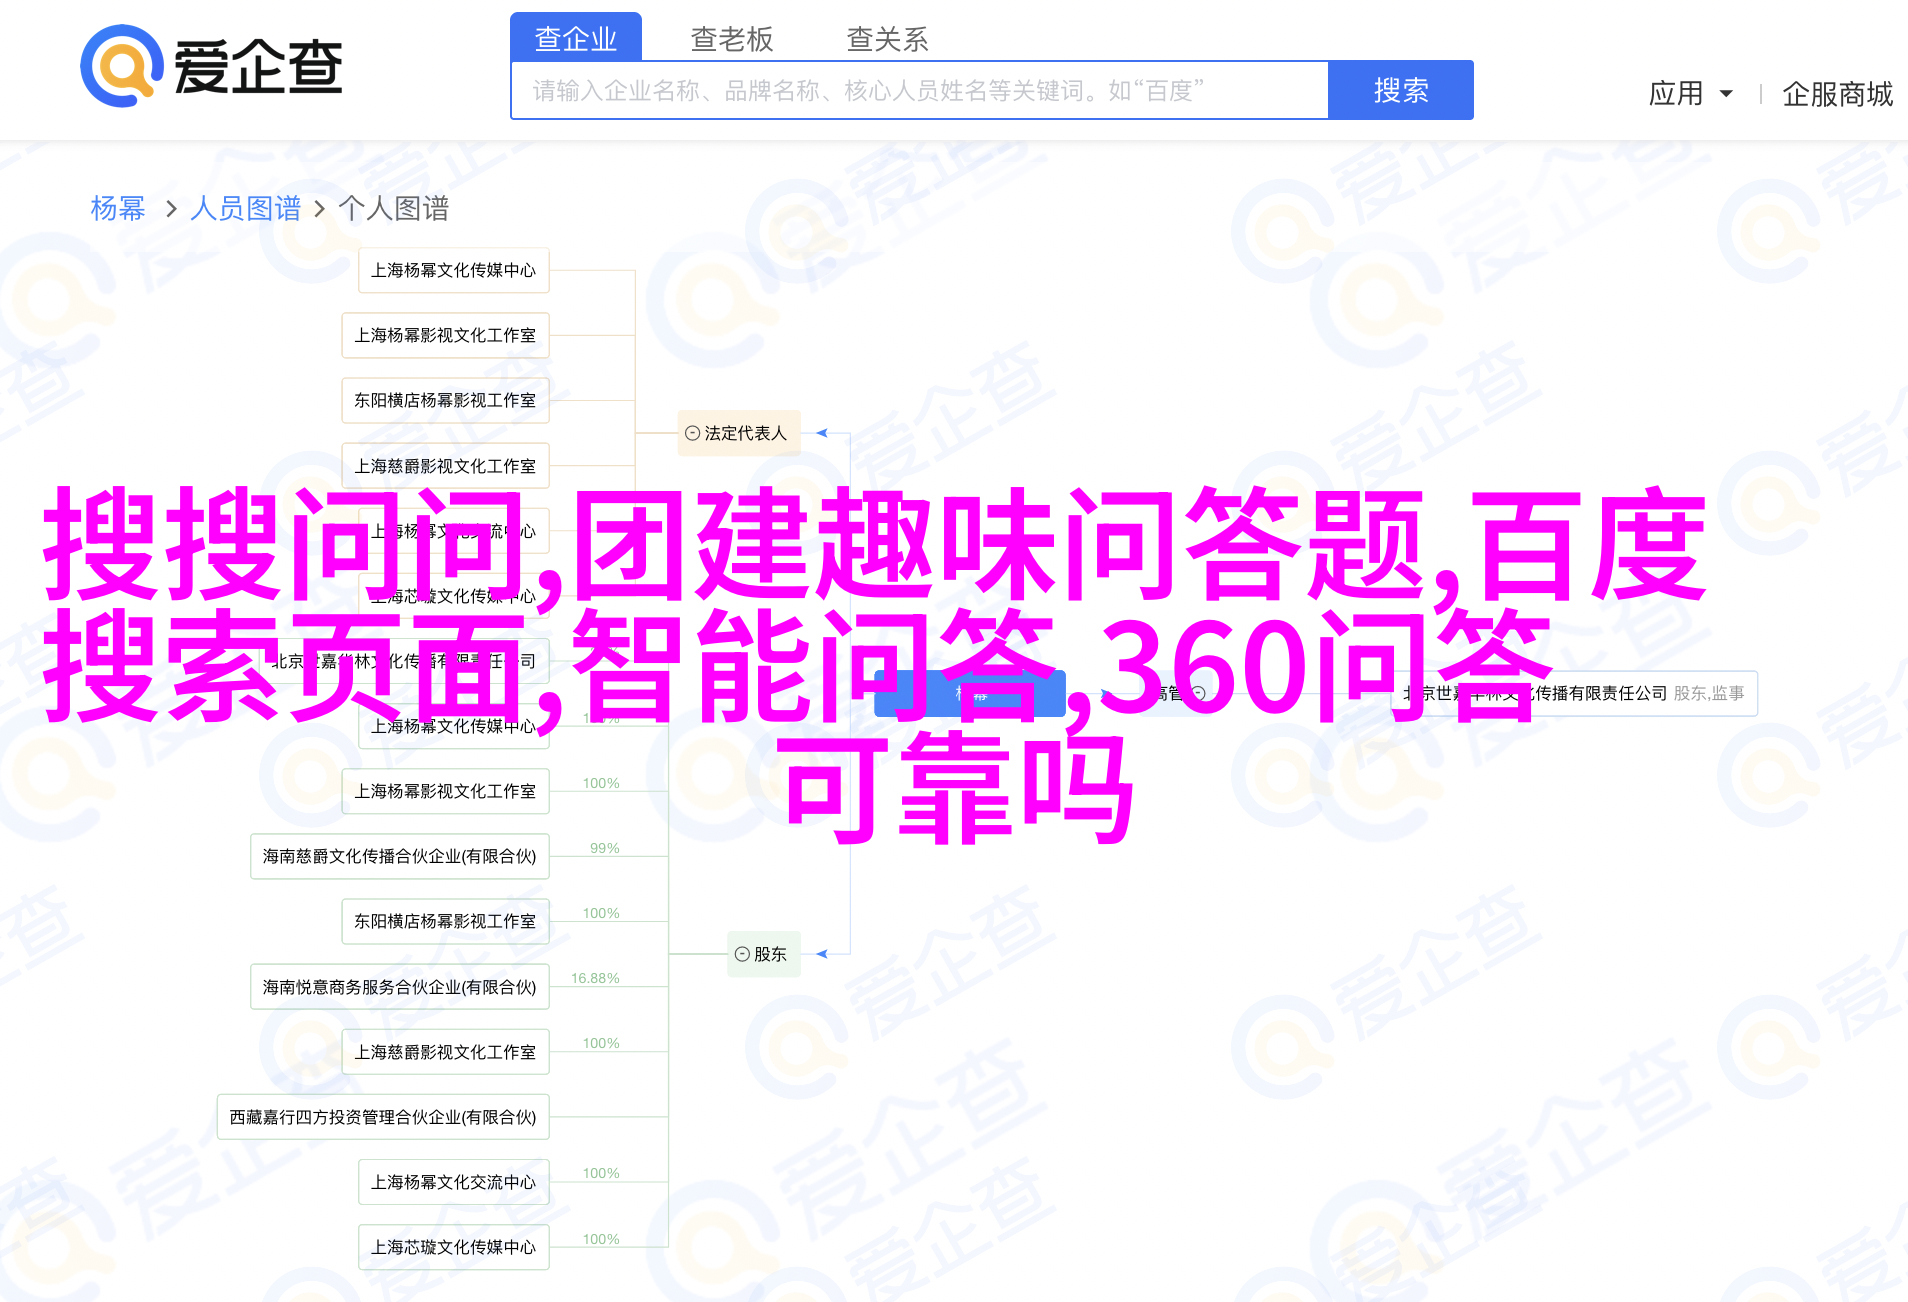This screenshot has width=1908, height=1302.
Task: Open 海南慈爵文化传播合伙企业(有限合伙) node
Action: tap(400, 856)
